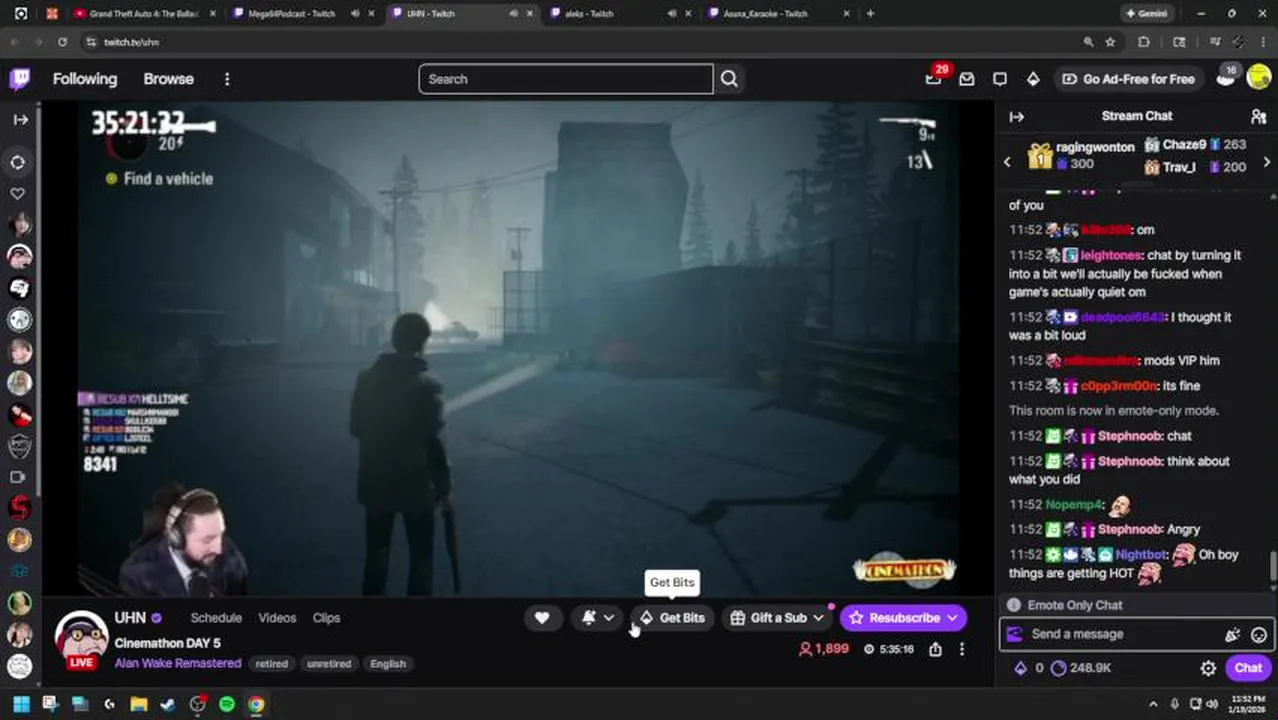Image resolution: width=1278 pixels, height=720 pixels.
Task: Send message with Chat button
Action: tap(1248, 668)
